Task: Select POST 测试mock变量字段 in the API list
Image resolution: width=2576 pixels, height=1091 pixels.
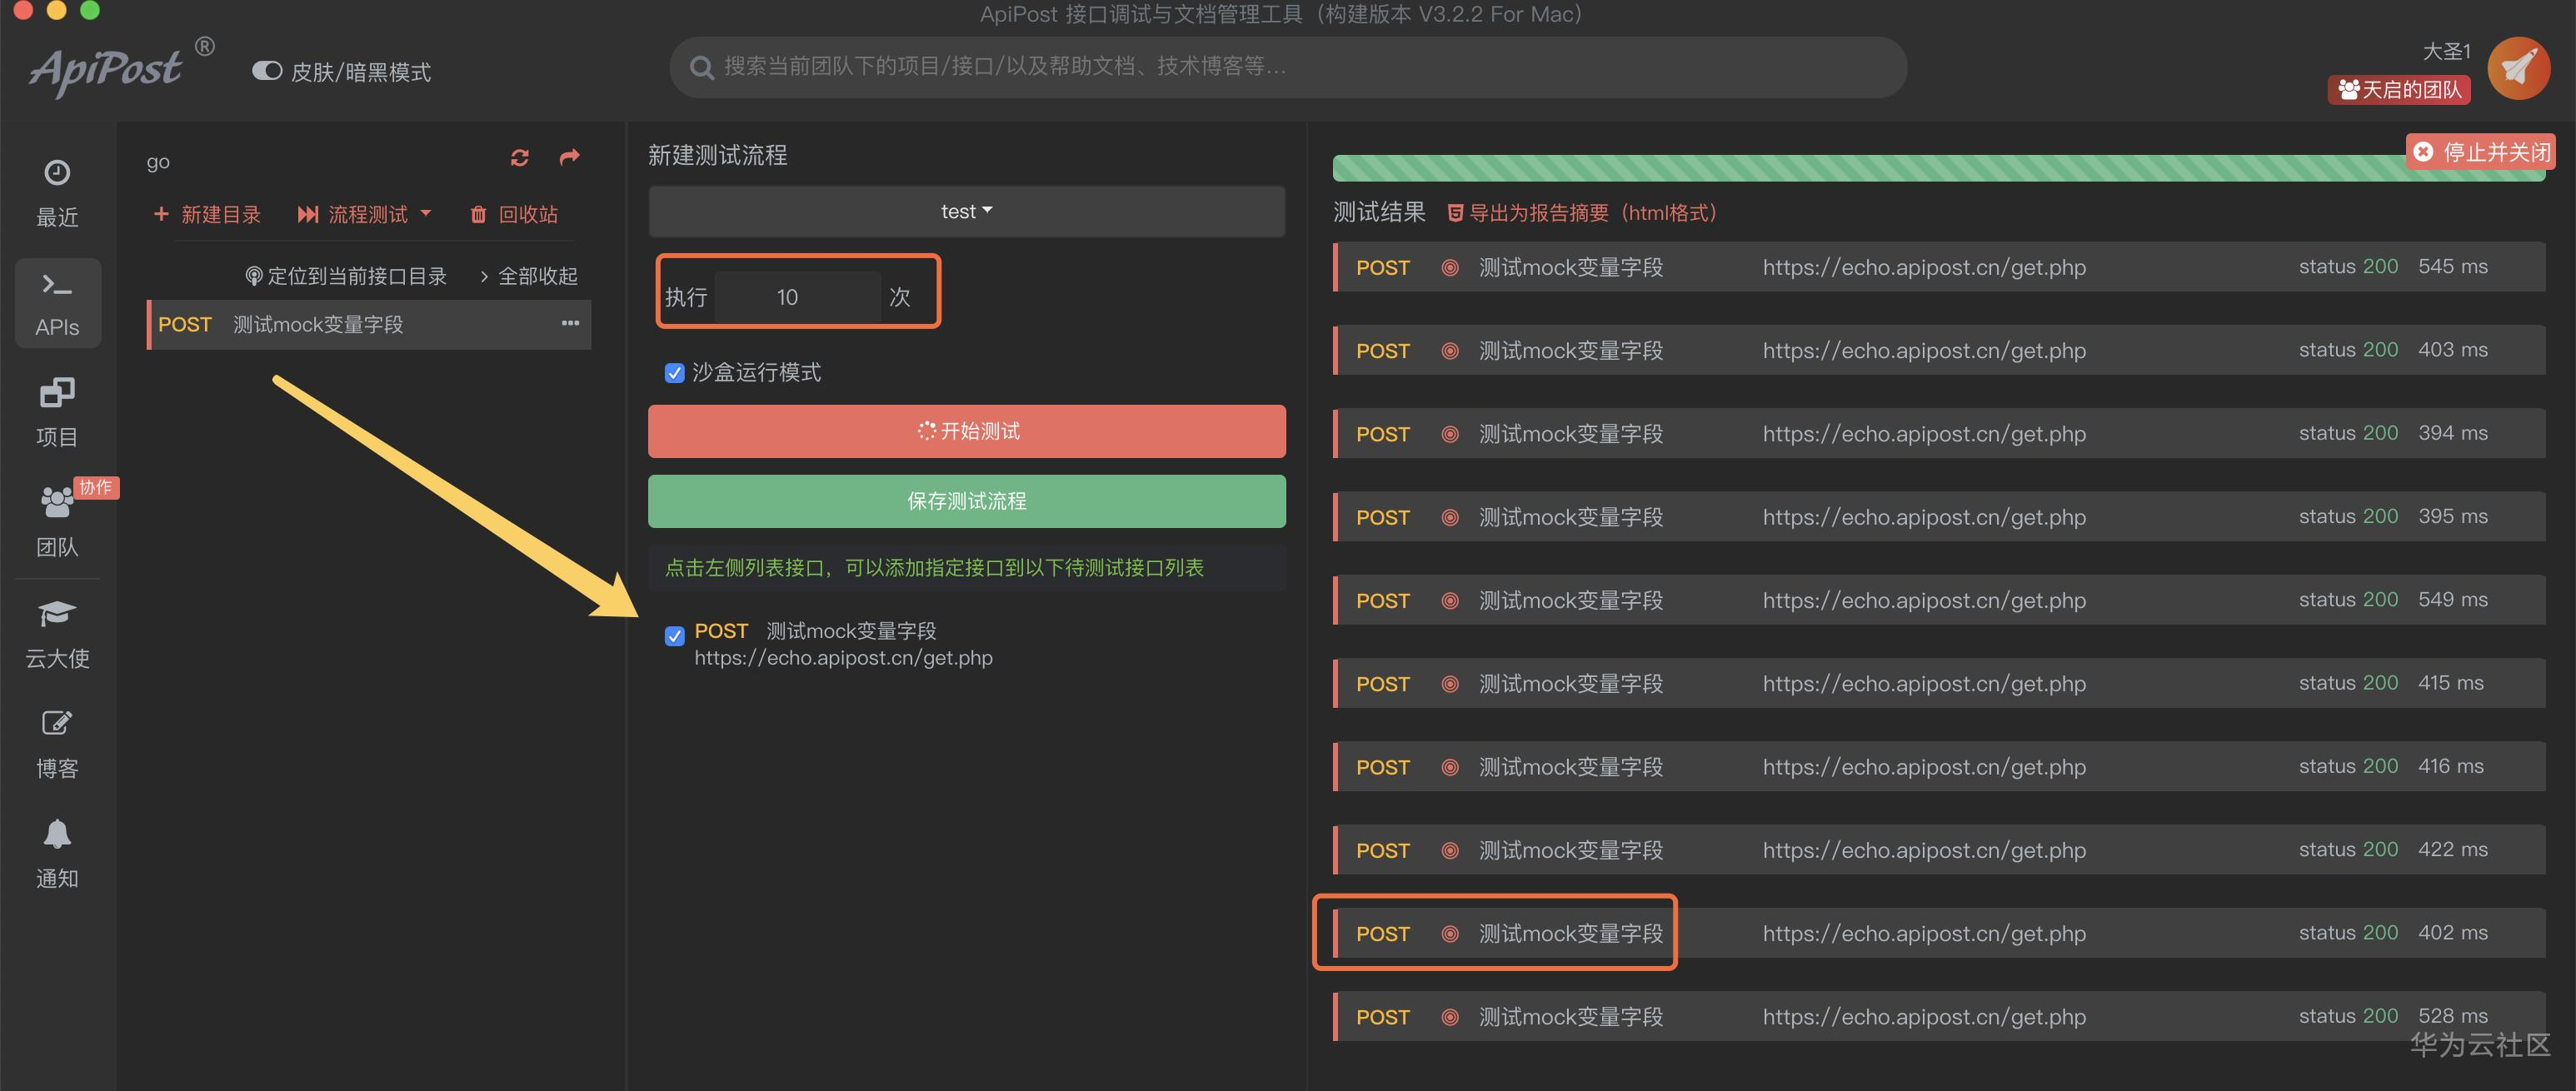Action: (318, 325)
